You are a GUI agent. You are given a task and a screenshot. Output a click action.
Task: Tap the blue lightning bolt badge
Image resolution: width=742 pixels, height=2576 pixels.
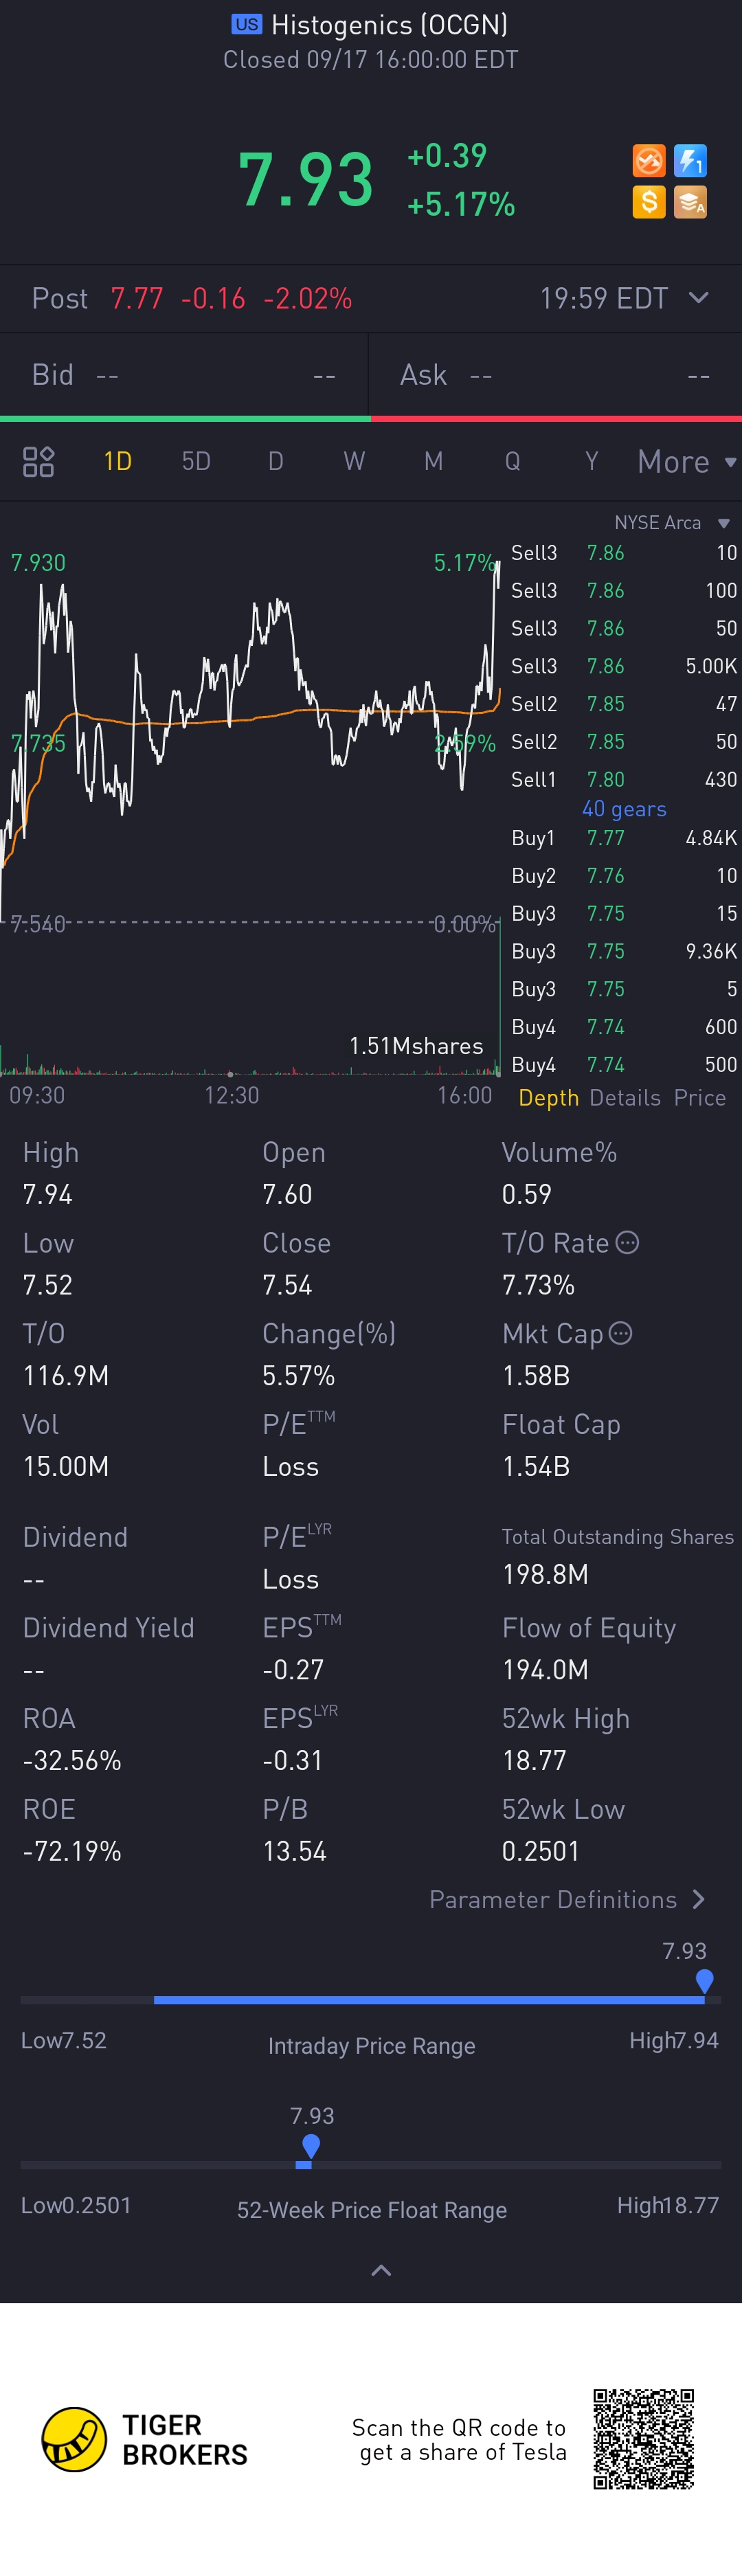coord(690,161)
